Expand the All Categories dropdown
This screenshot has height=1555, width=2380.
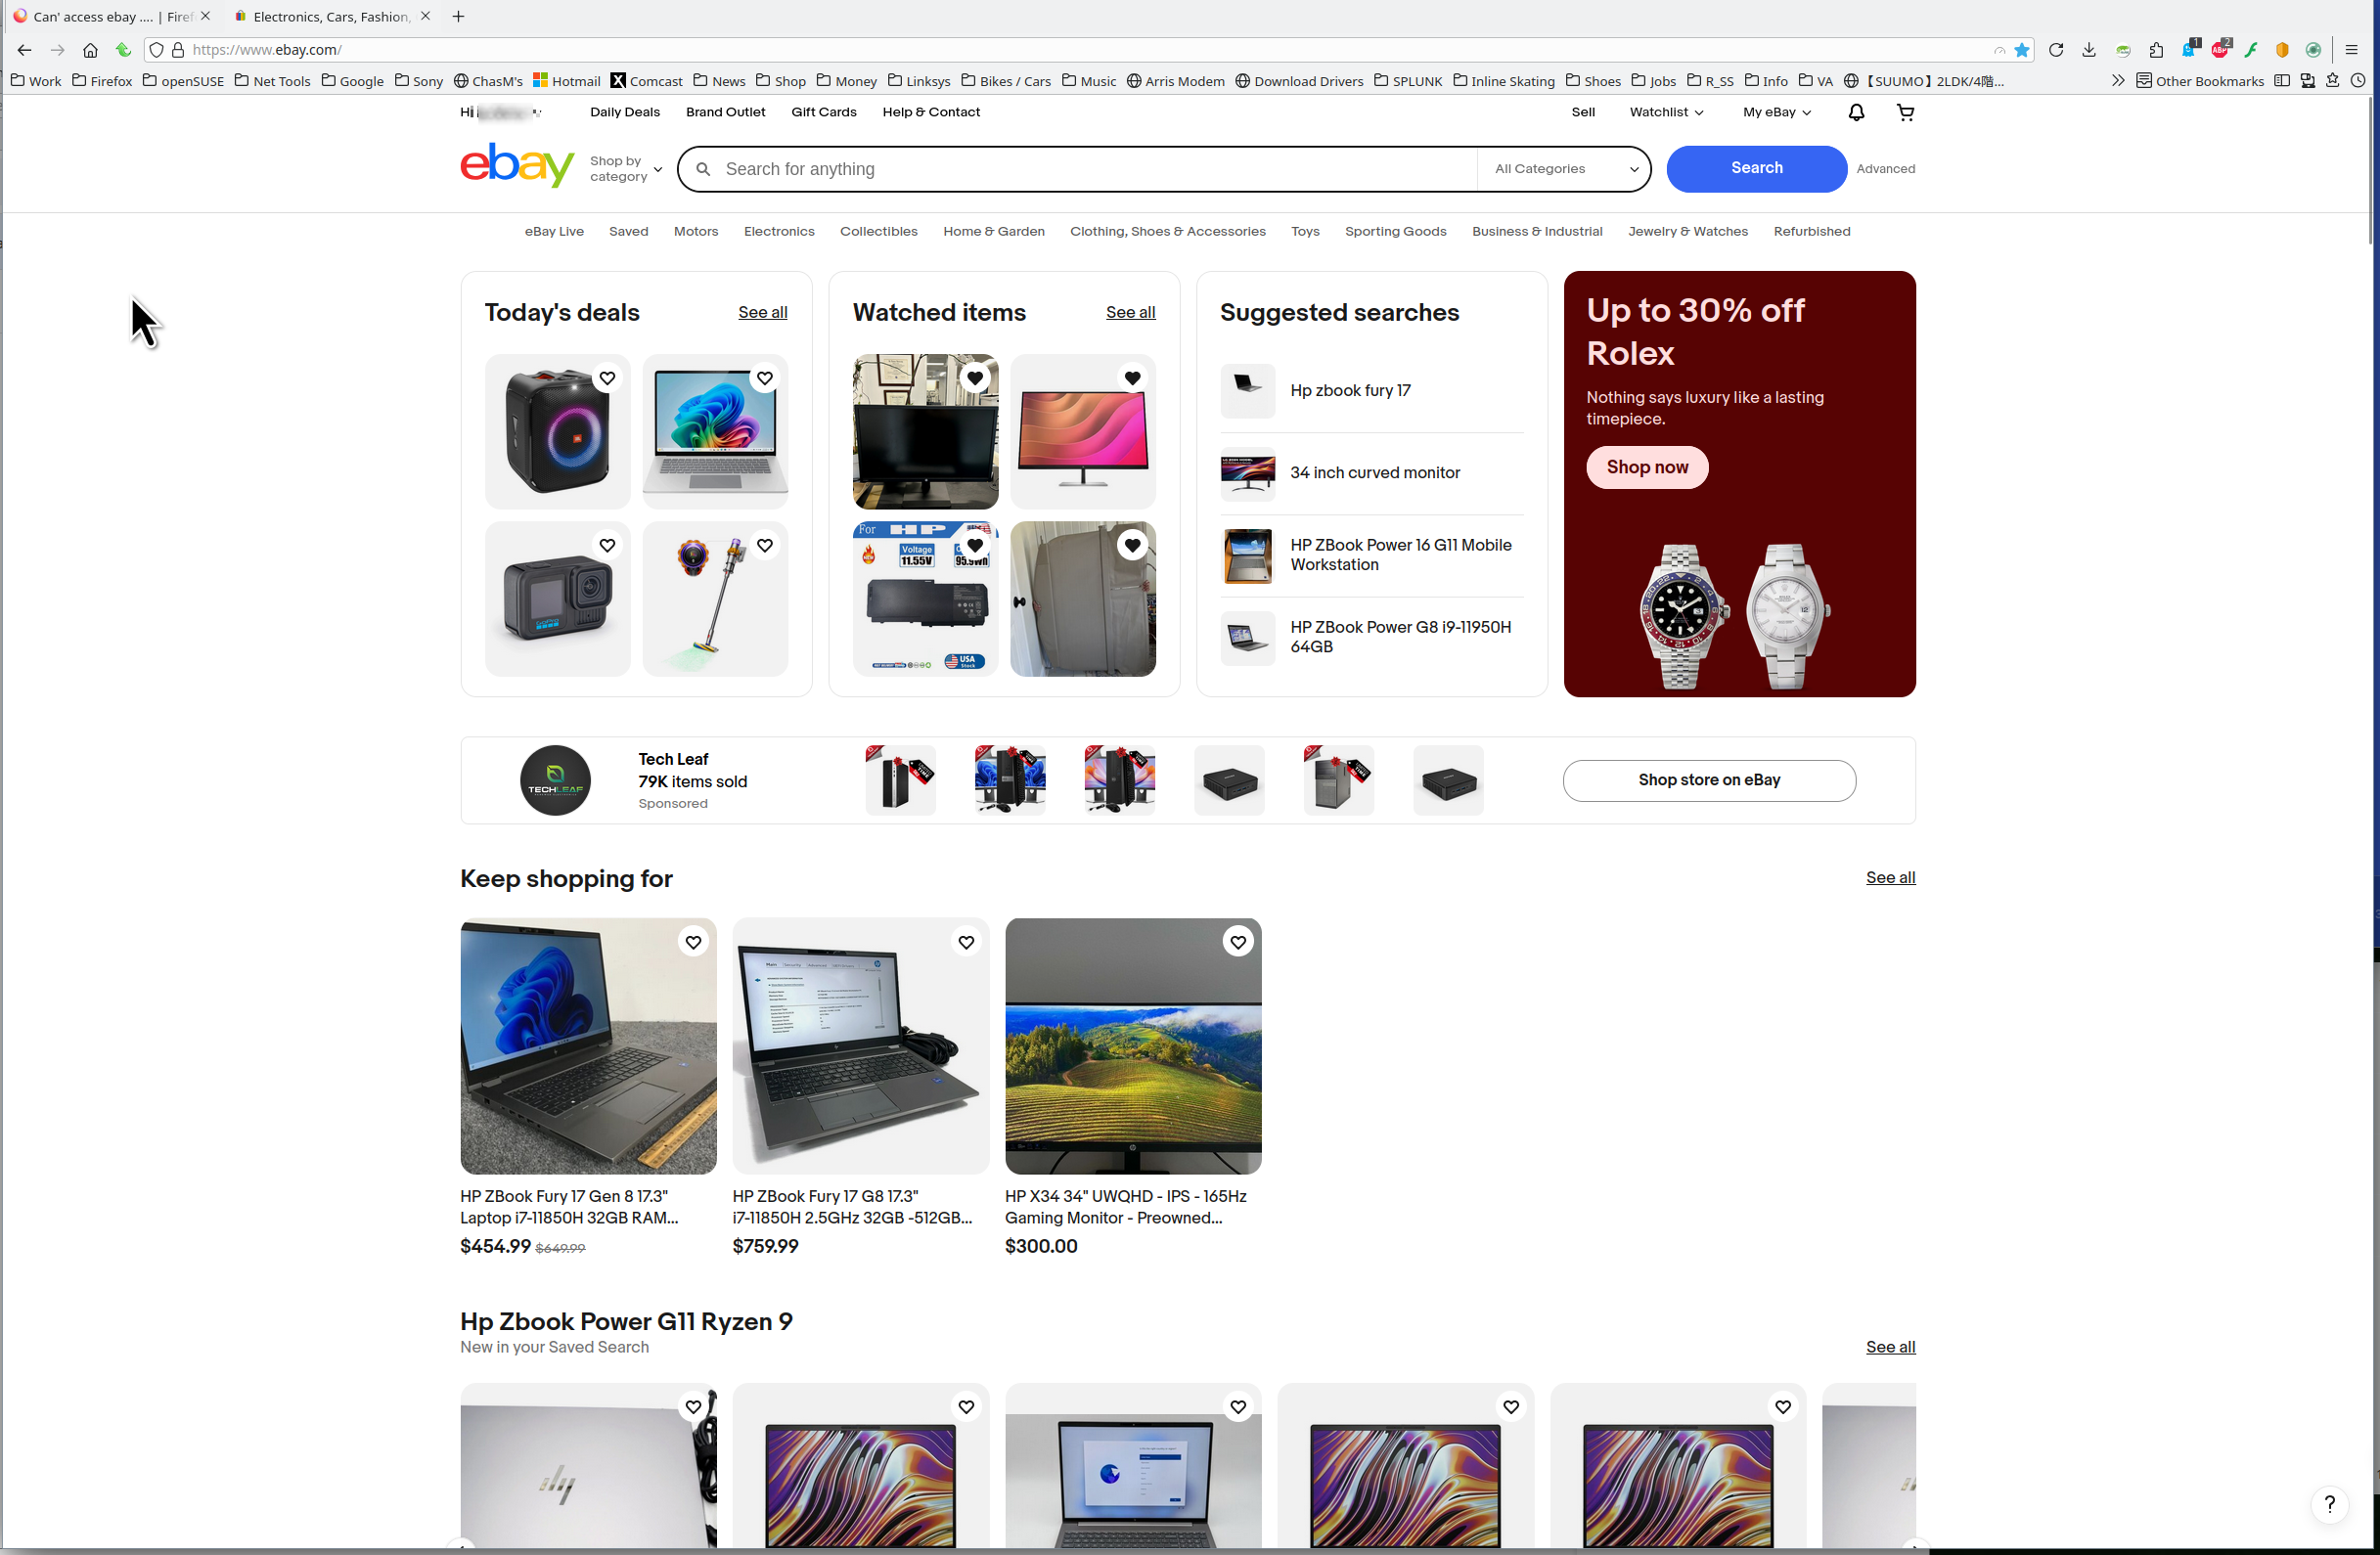[1565, 169]
